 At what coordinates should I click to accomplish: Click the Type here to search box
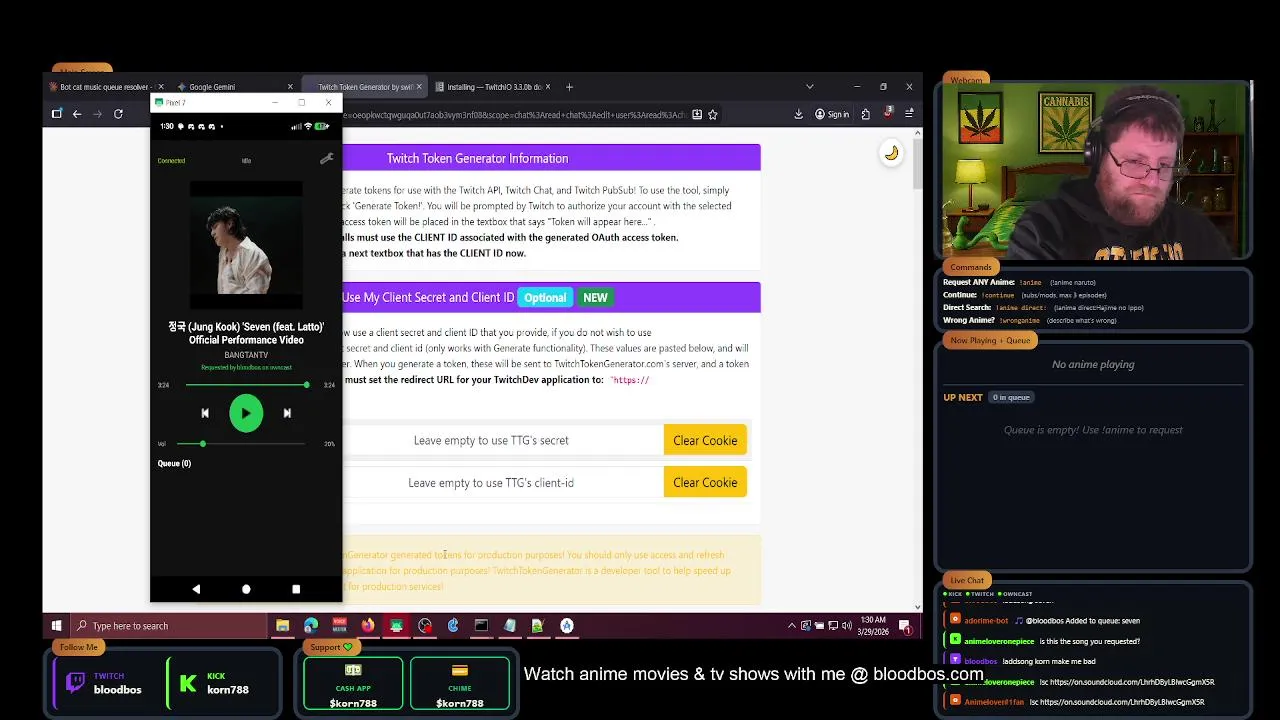point(170,626)
